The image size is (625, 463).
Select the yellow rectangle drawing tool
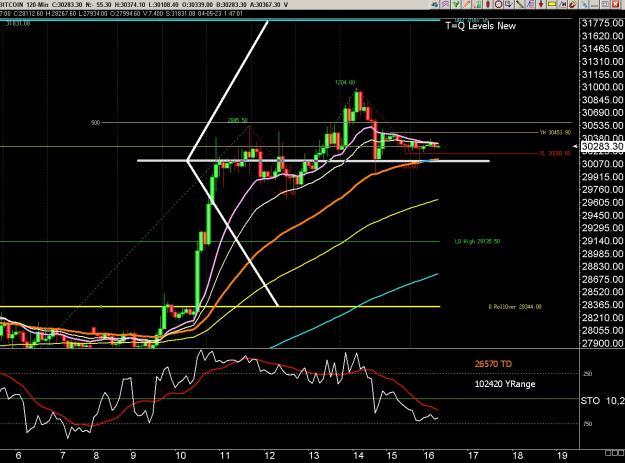552,4
